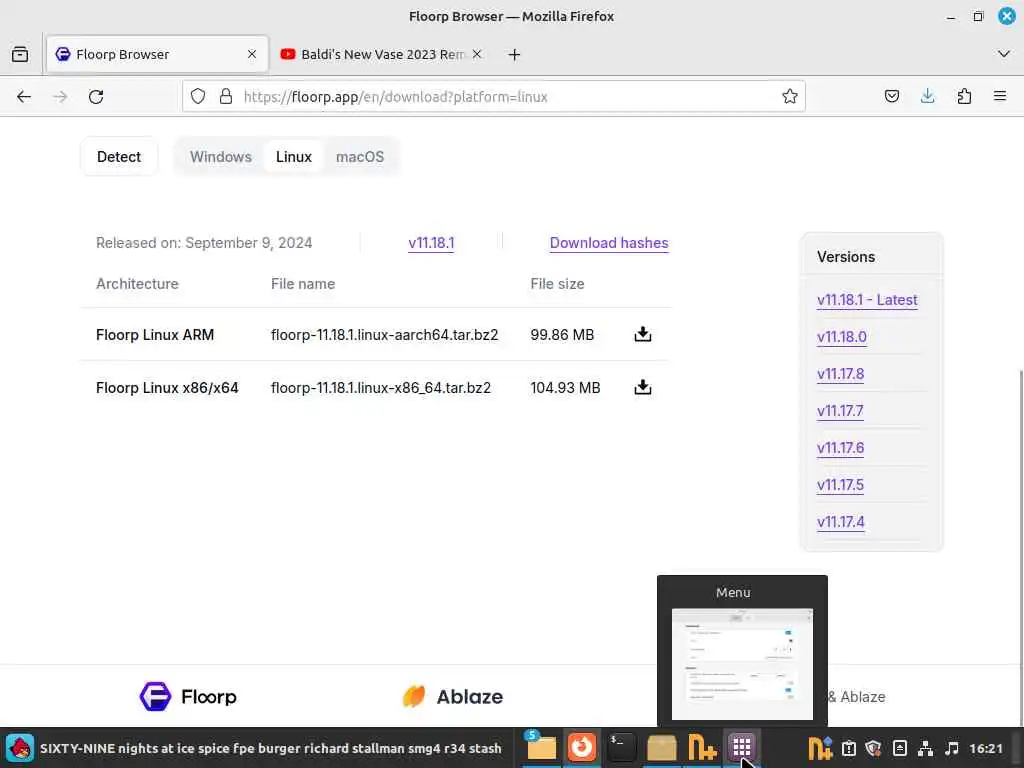Click the Floorp logo in the footer
The width and height of the screenshot is (1024, 768).
click(x=188, y=696)
